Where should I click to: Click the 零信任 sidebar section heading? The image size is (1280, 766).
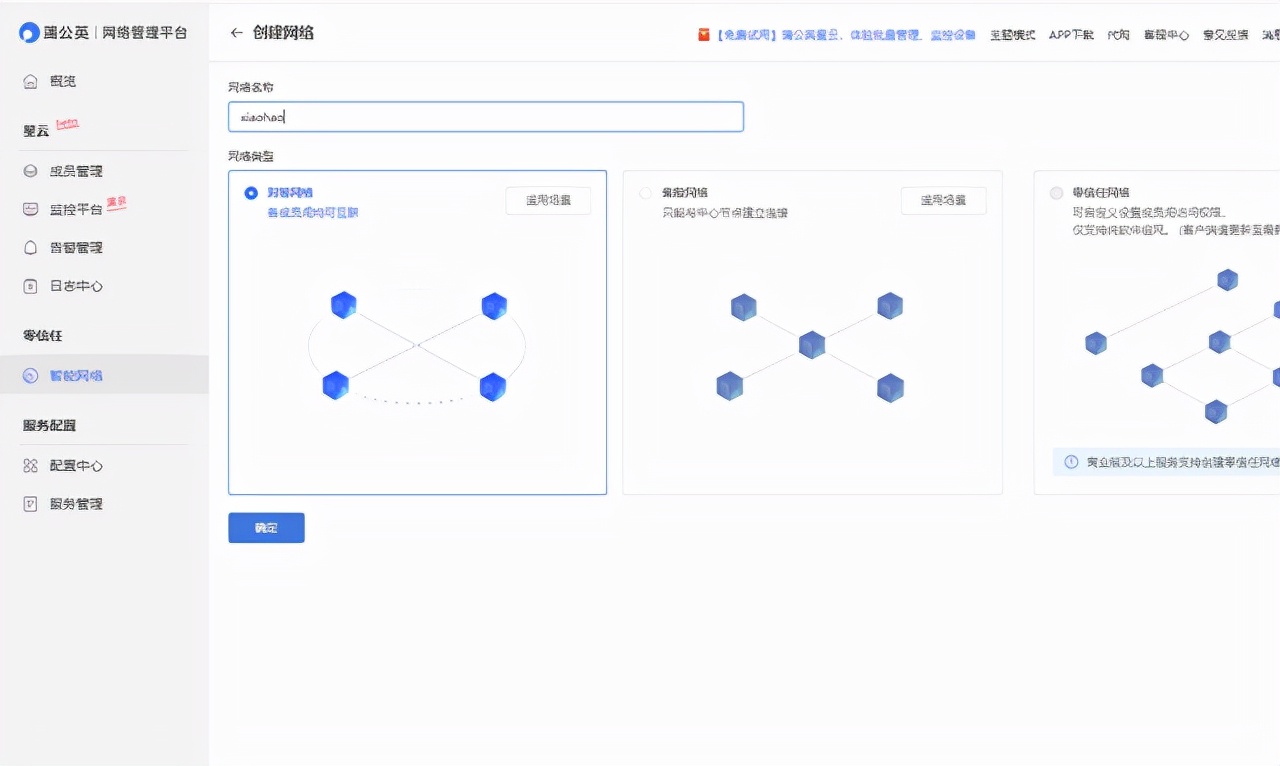point(43,336)
